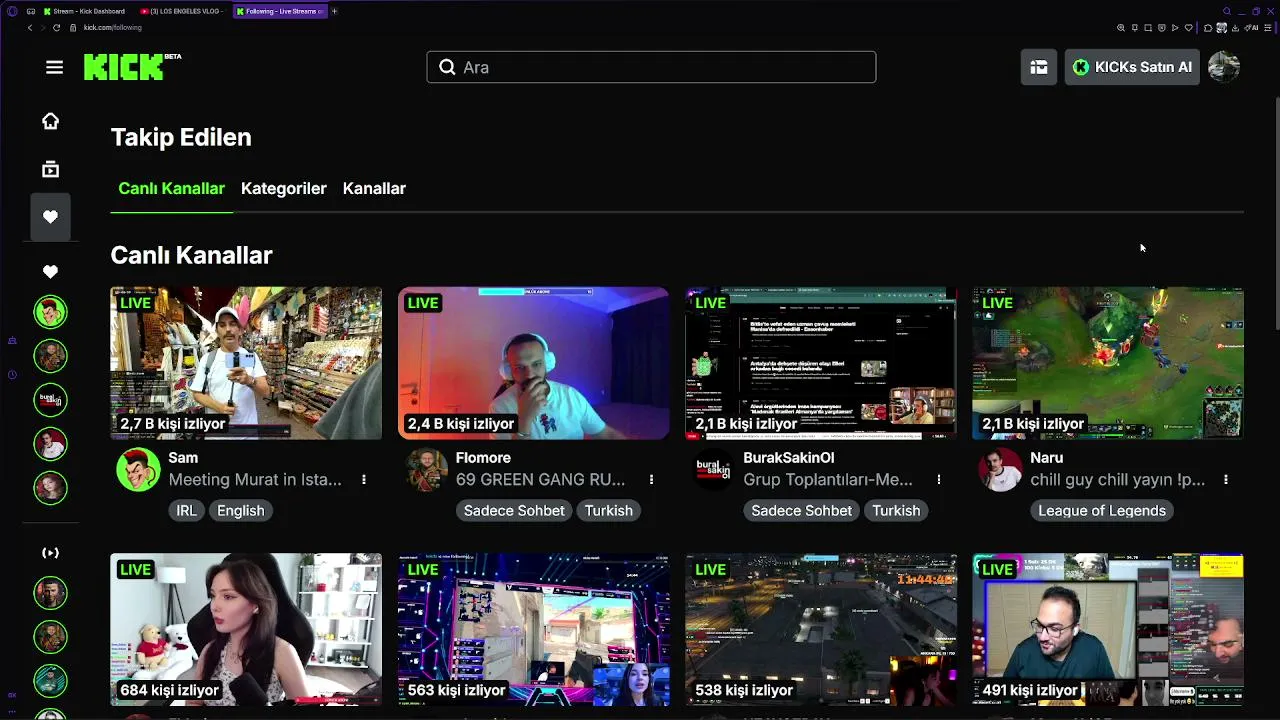Image resolution: width=1280 pixels, height=720 pixels.
Task: Click the League of Legends tag
Action: (1102, 511)
